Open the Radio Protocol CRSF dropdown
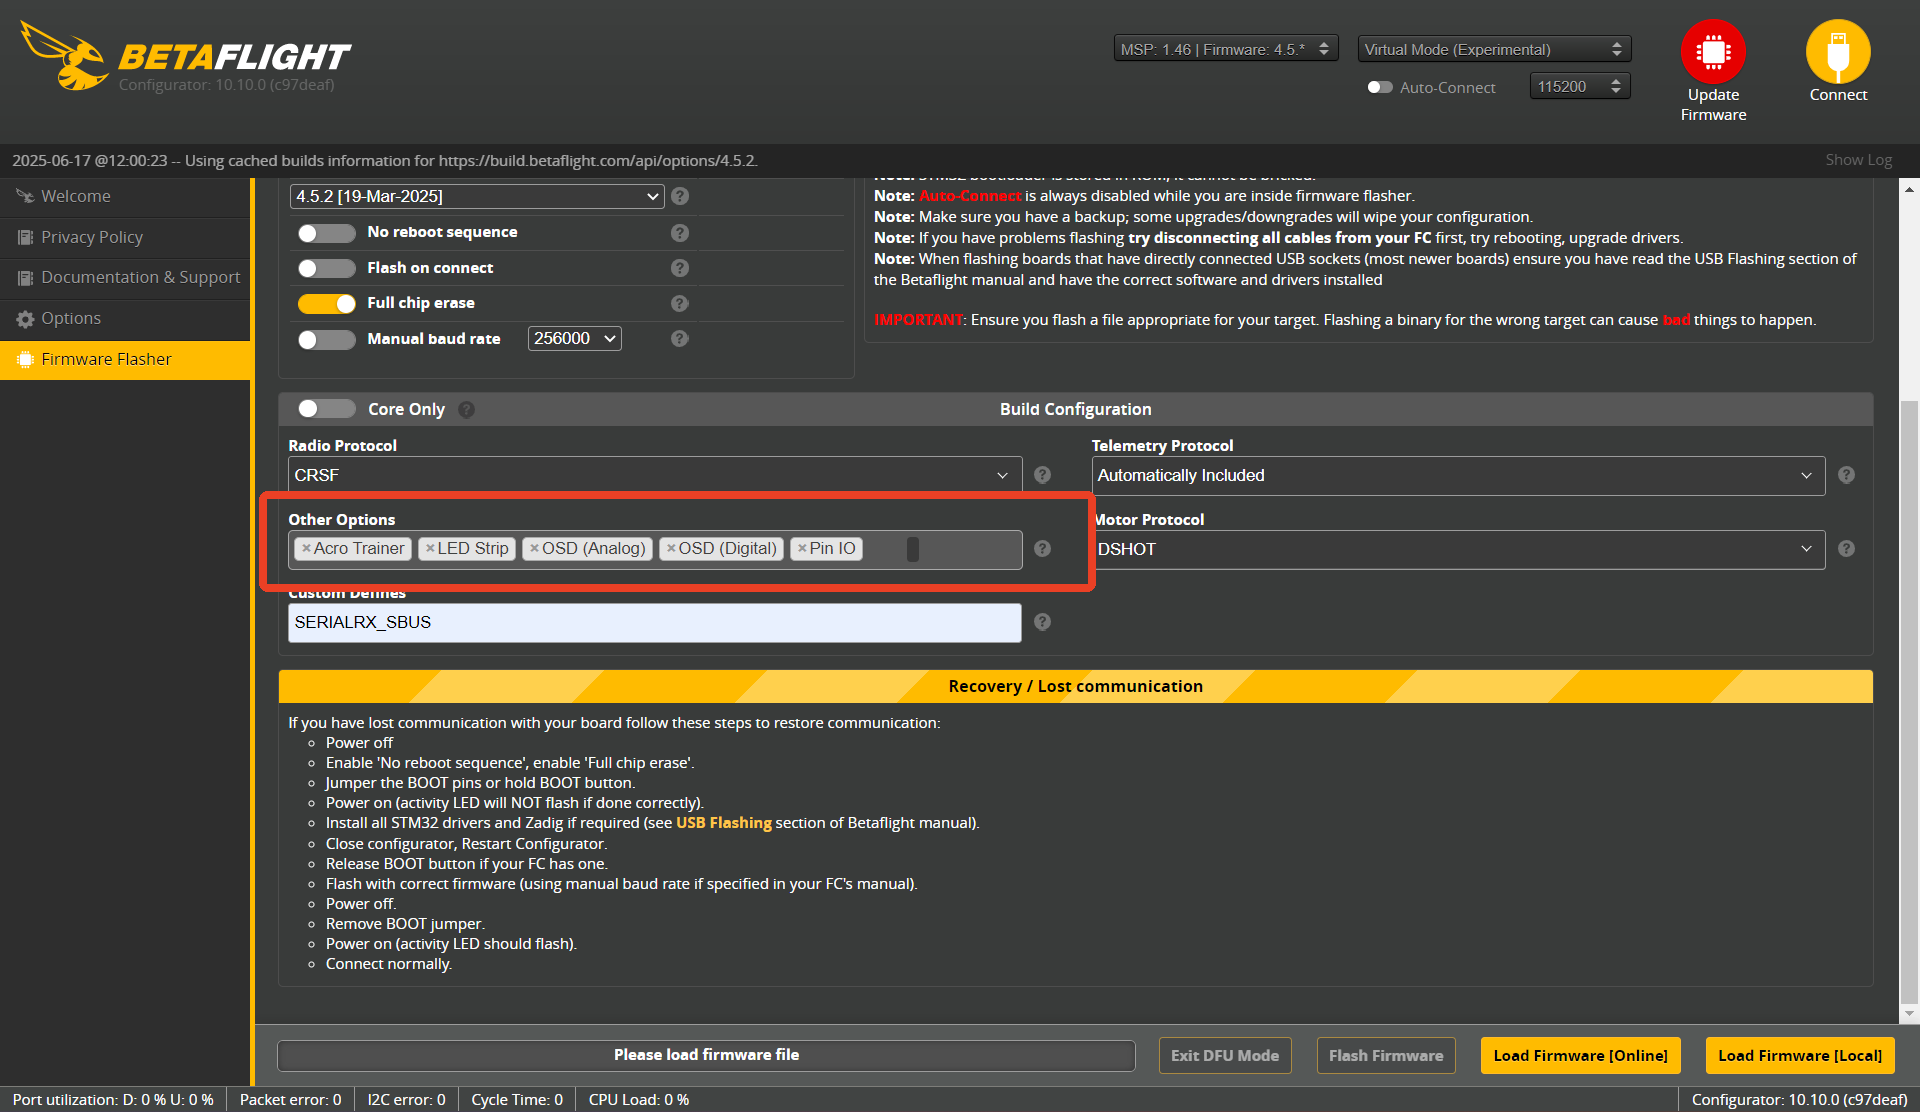 point(655,475)
